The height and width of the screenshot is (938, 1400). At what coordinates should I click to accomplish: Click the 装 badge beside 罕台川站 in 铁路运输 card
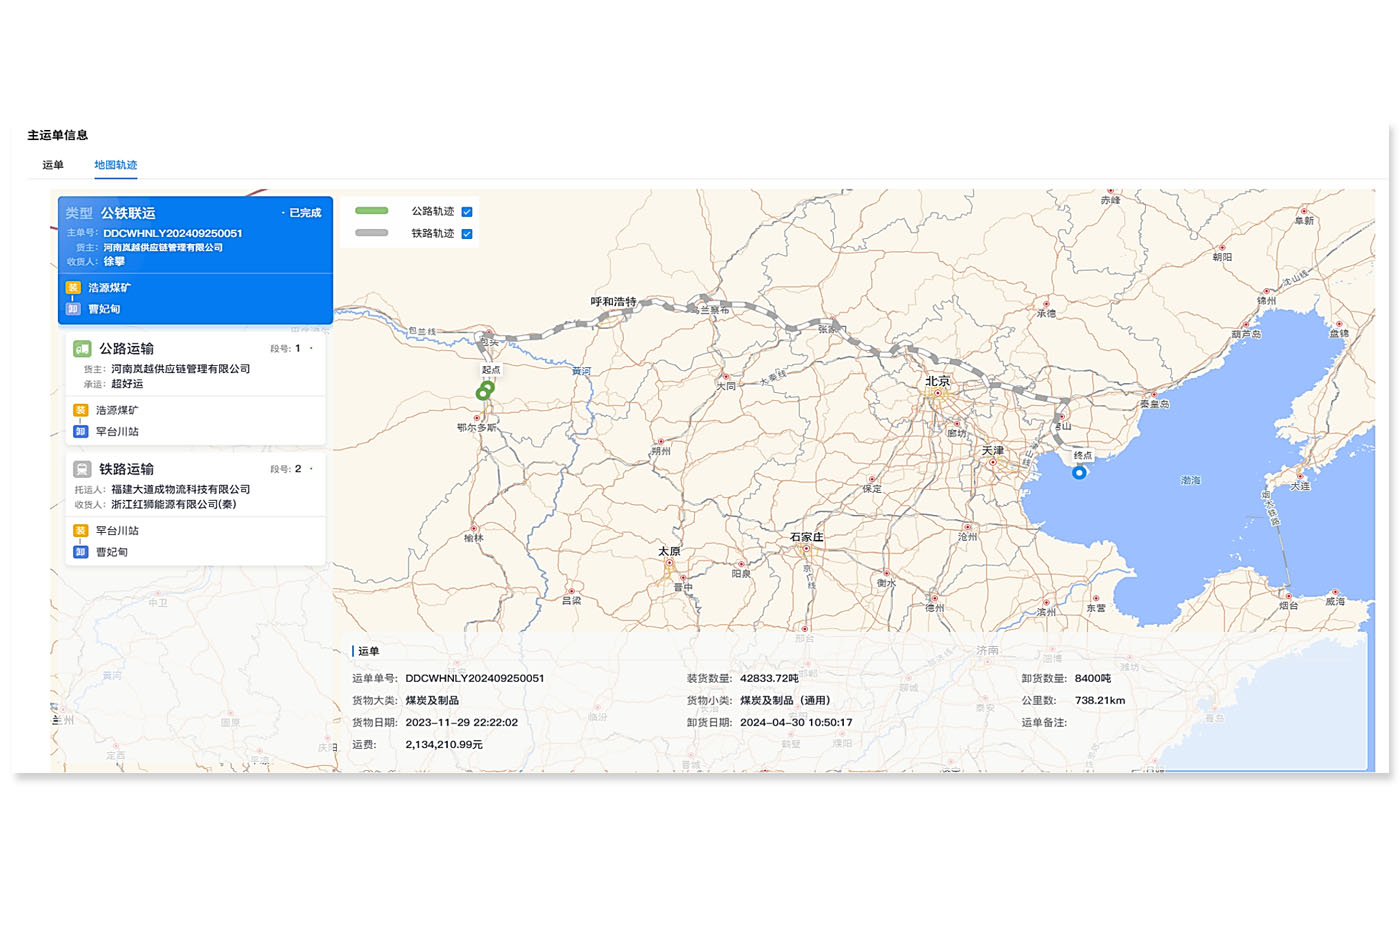(81, 531)
